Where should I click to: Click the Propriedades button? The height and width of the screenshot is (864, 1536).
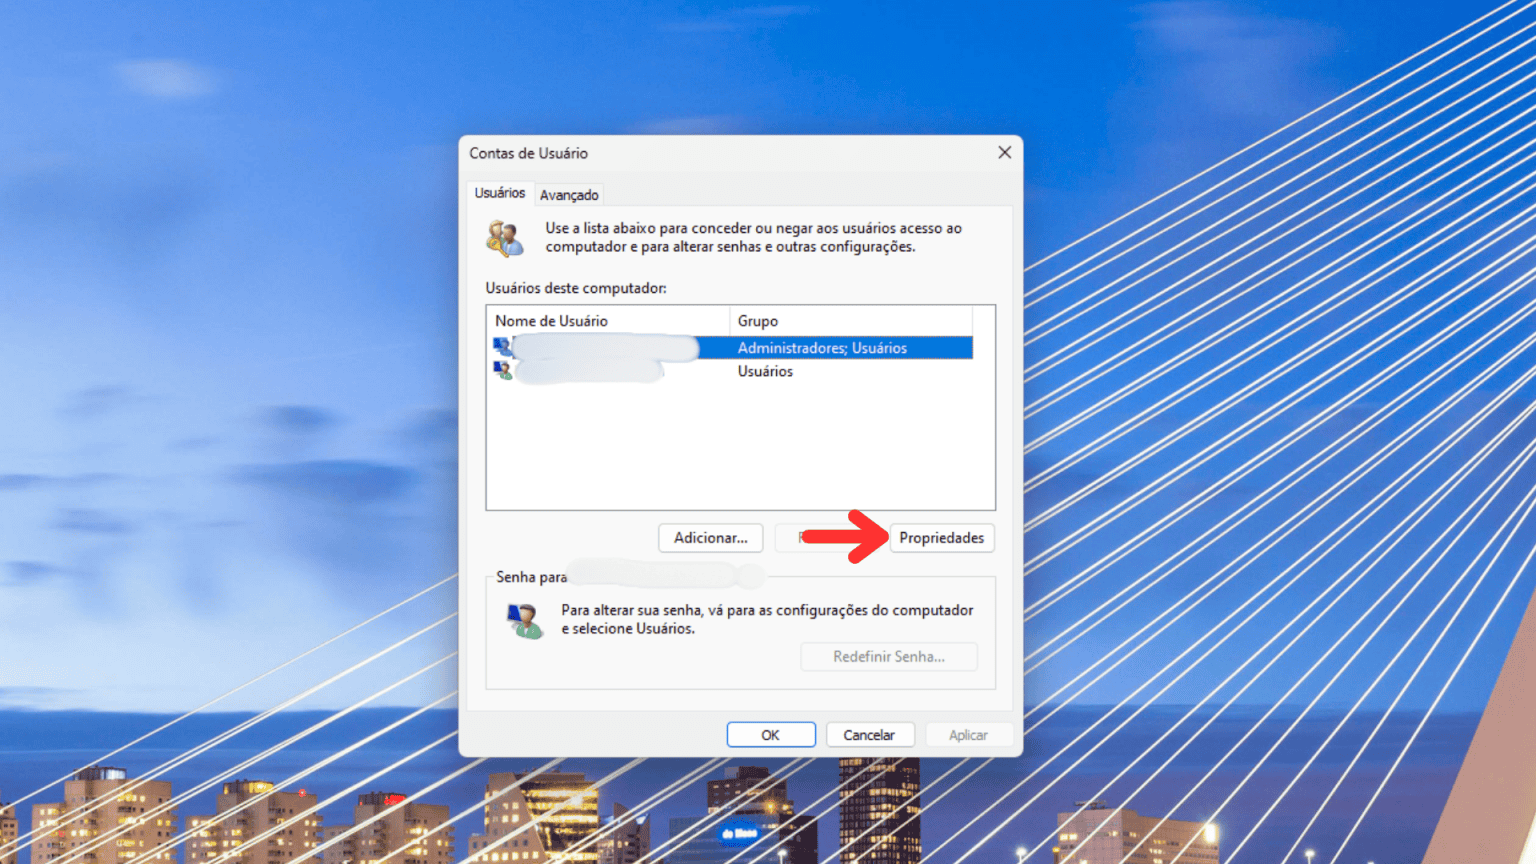point(941,538)
